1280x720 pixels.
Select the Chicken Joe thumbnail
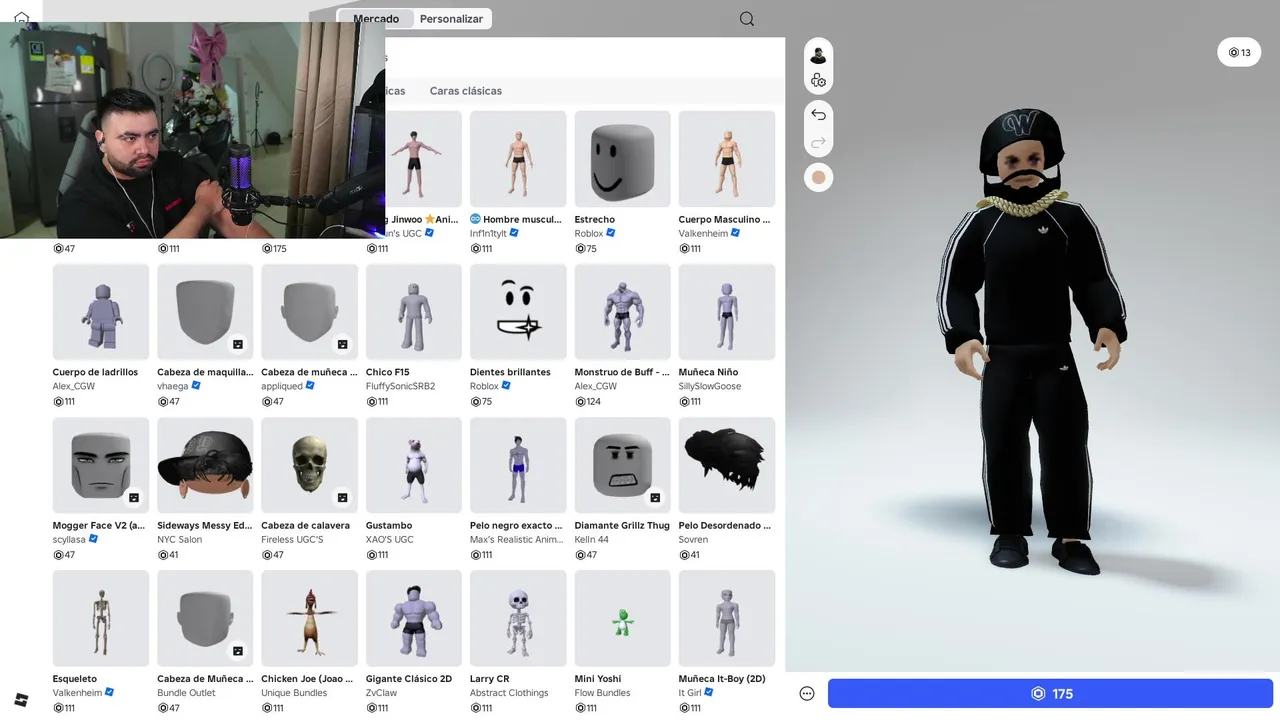(x=309, y=618)
